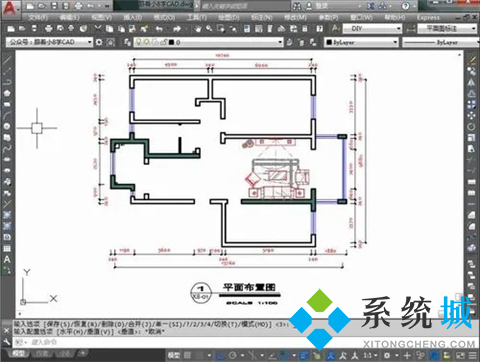
Task: Switch to the 模型 model tab
Action: coord(19,353)
